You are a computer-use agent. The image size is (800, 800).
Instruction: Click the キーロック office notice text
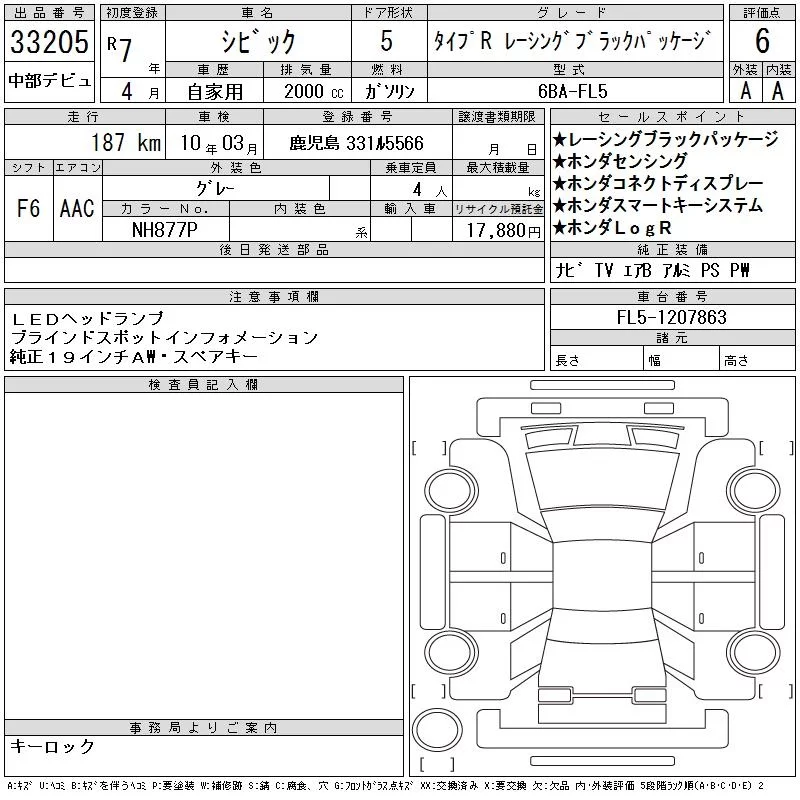point(52,746)
